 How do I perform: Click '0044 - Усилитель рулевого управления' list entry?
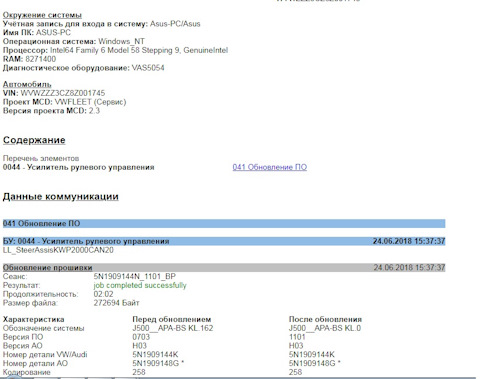pos(78,167)
